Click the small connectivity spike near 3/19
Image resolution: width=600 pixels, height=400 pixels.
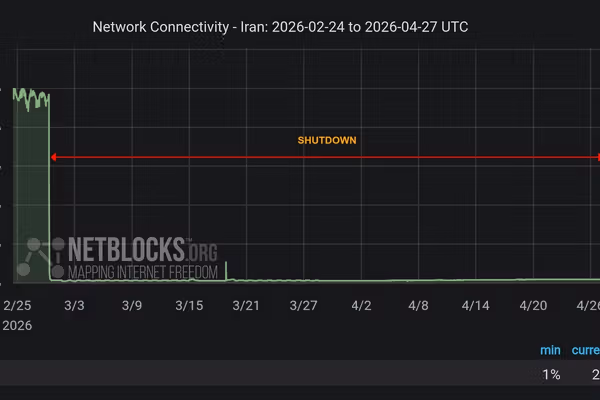coord(226,268)
